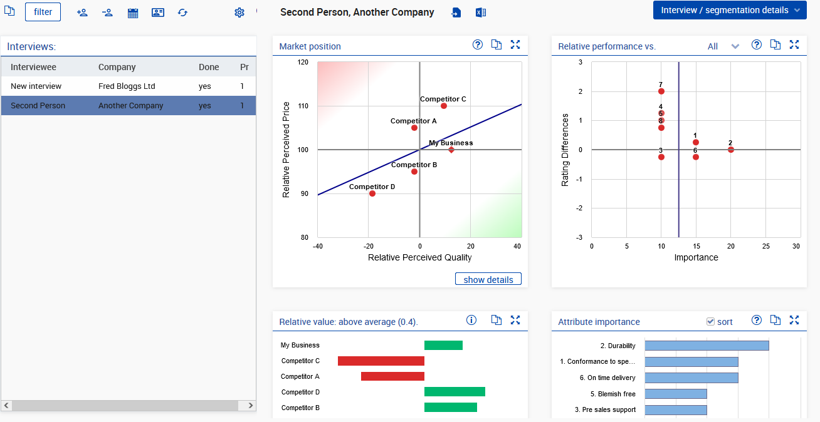Click the add interviewee icon
Viewport: 820px width, 422px height.
[82, 13]
